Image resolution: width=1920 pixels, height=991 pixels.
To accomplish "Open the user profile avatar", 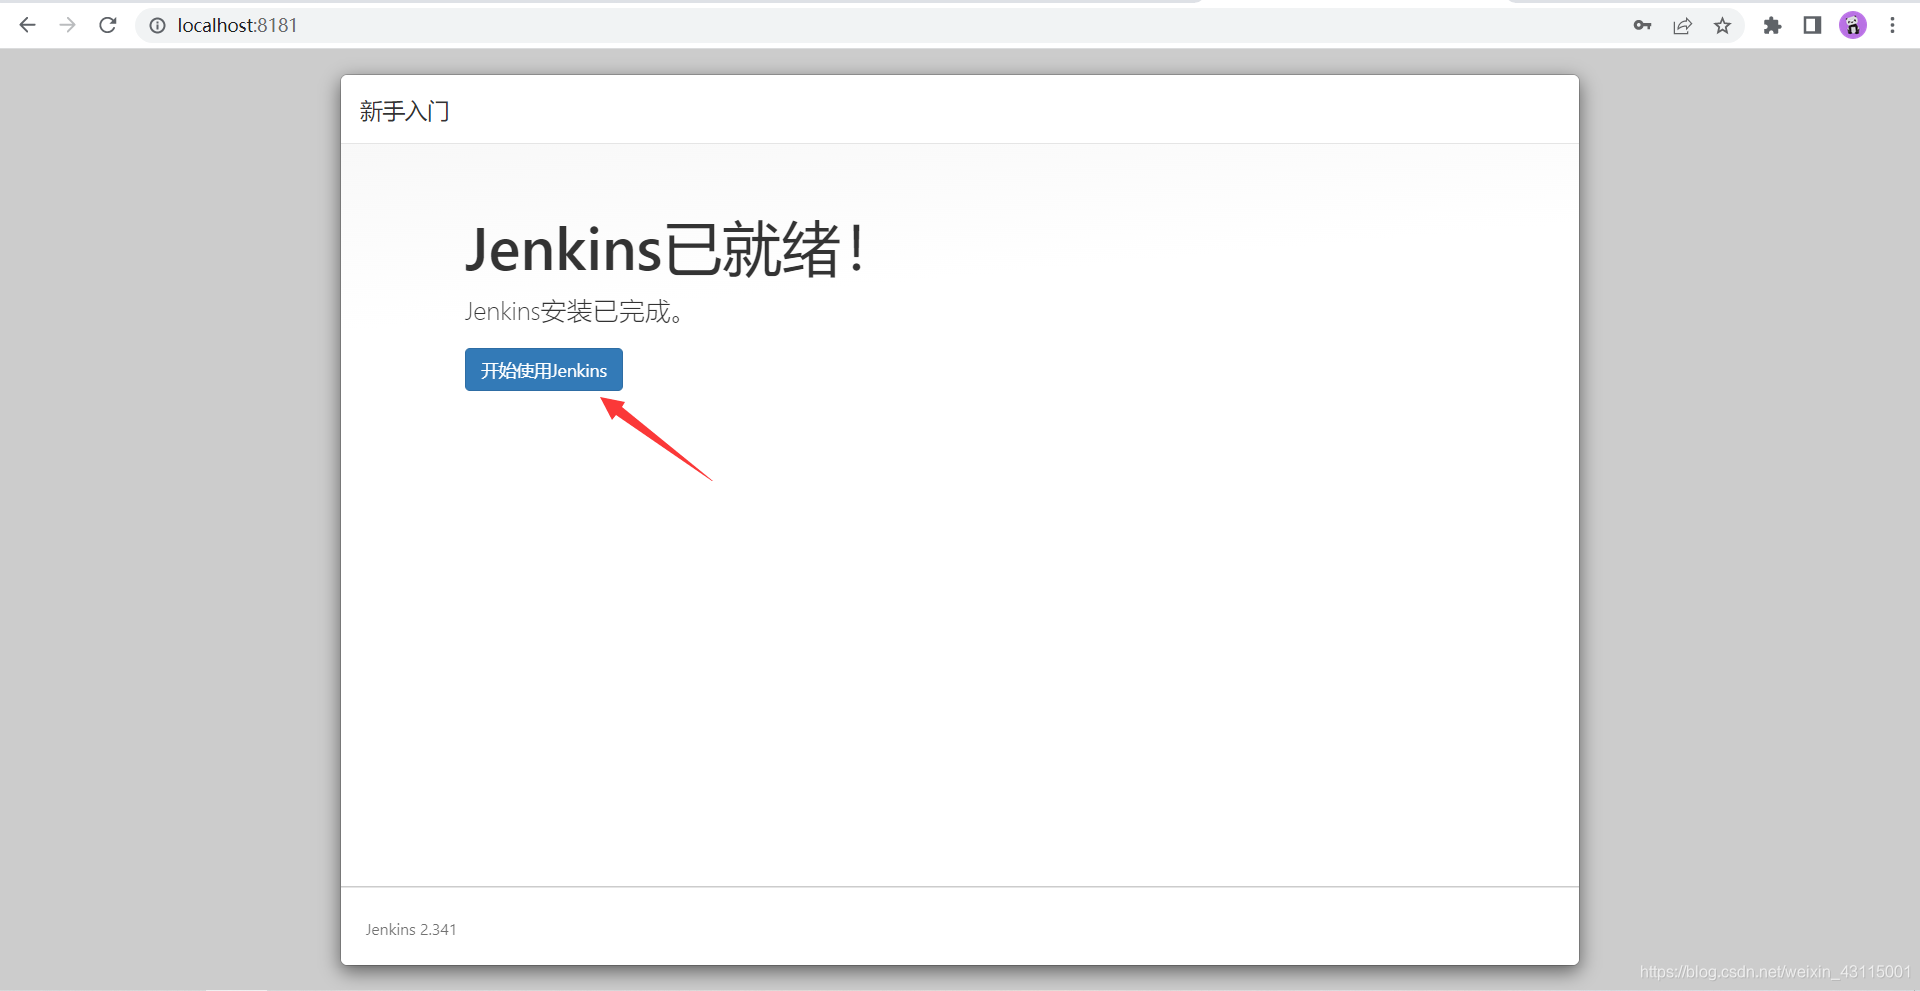I will tap(1853, 25).
